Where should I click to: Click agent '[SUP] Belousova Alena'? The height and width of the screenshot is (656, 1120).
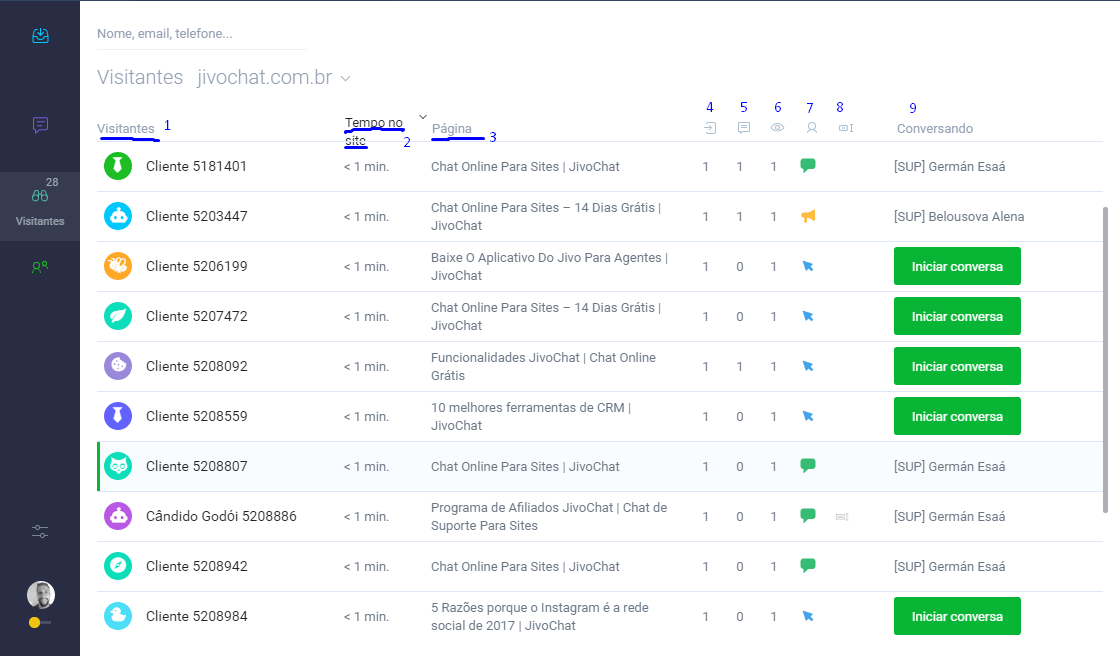[959, 217]
